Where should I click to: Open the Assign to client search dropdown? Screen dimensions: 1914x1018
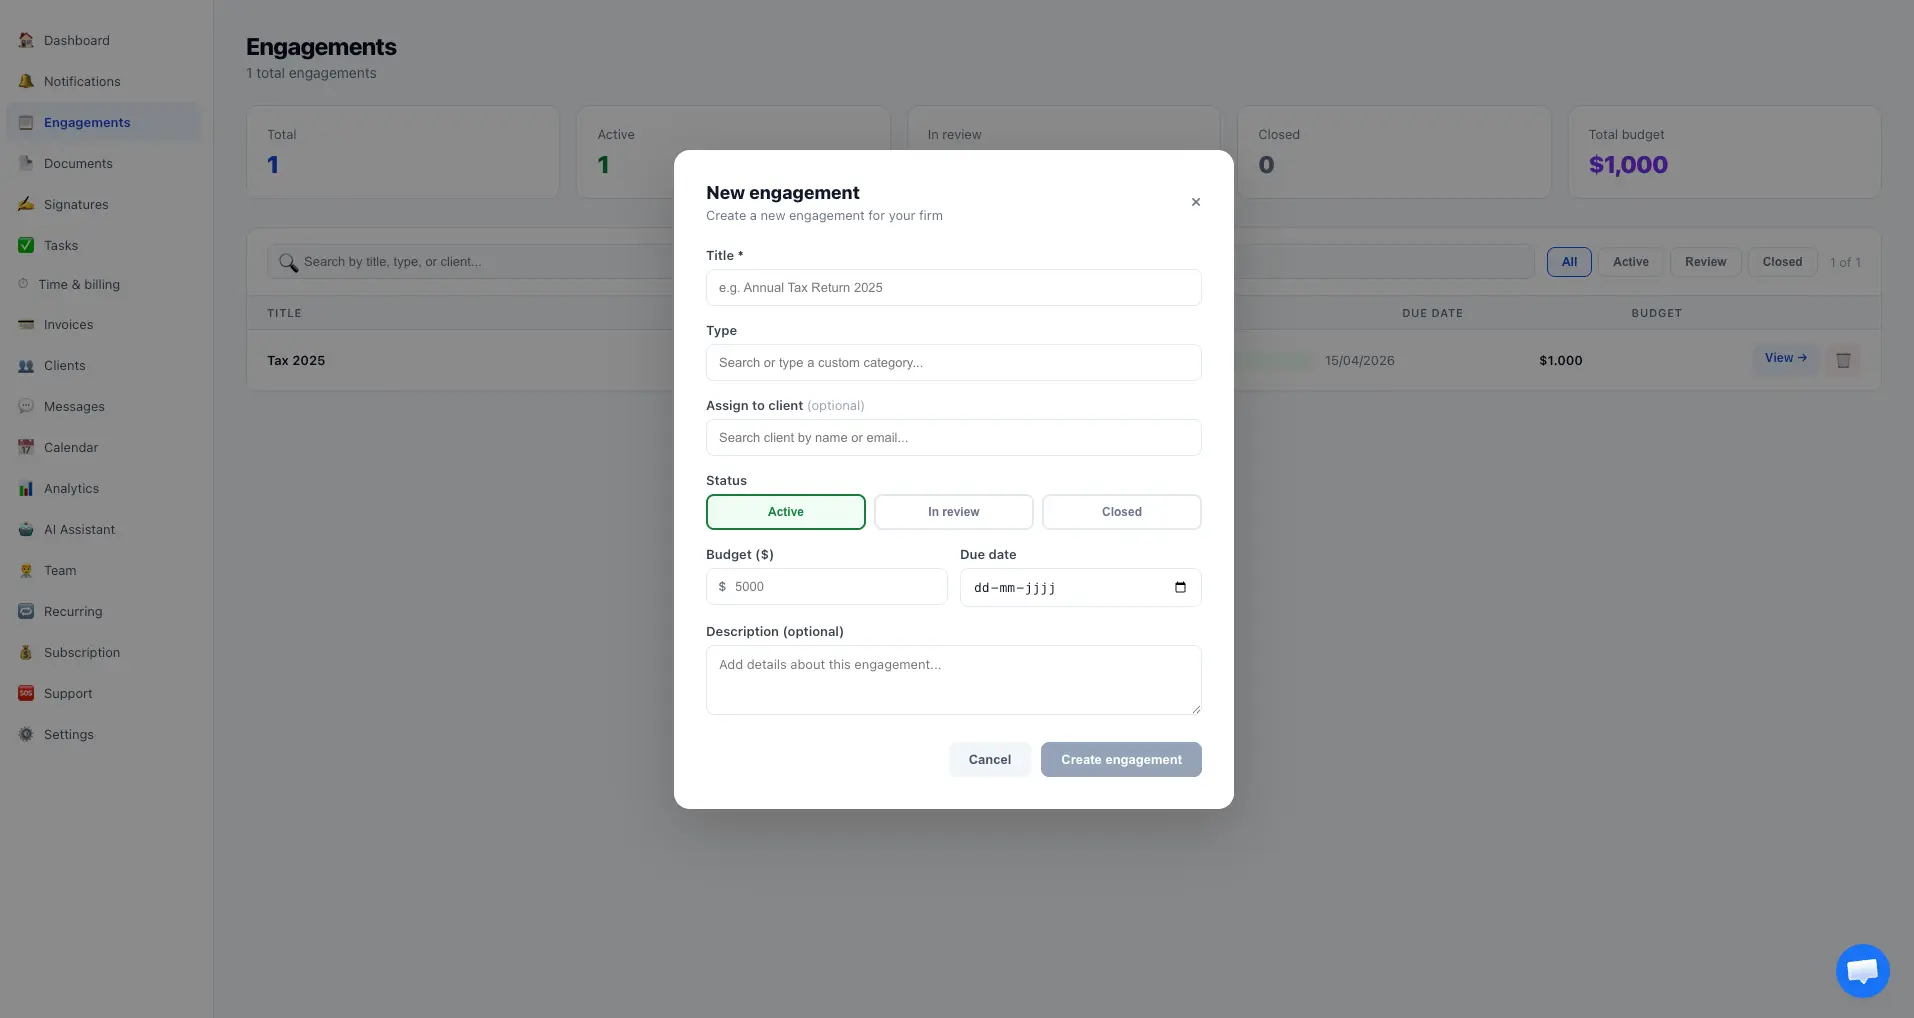952,437
